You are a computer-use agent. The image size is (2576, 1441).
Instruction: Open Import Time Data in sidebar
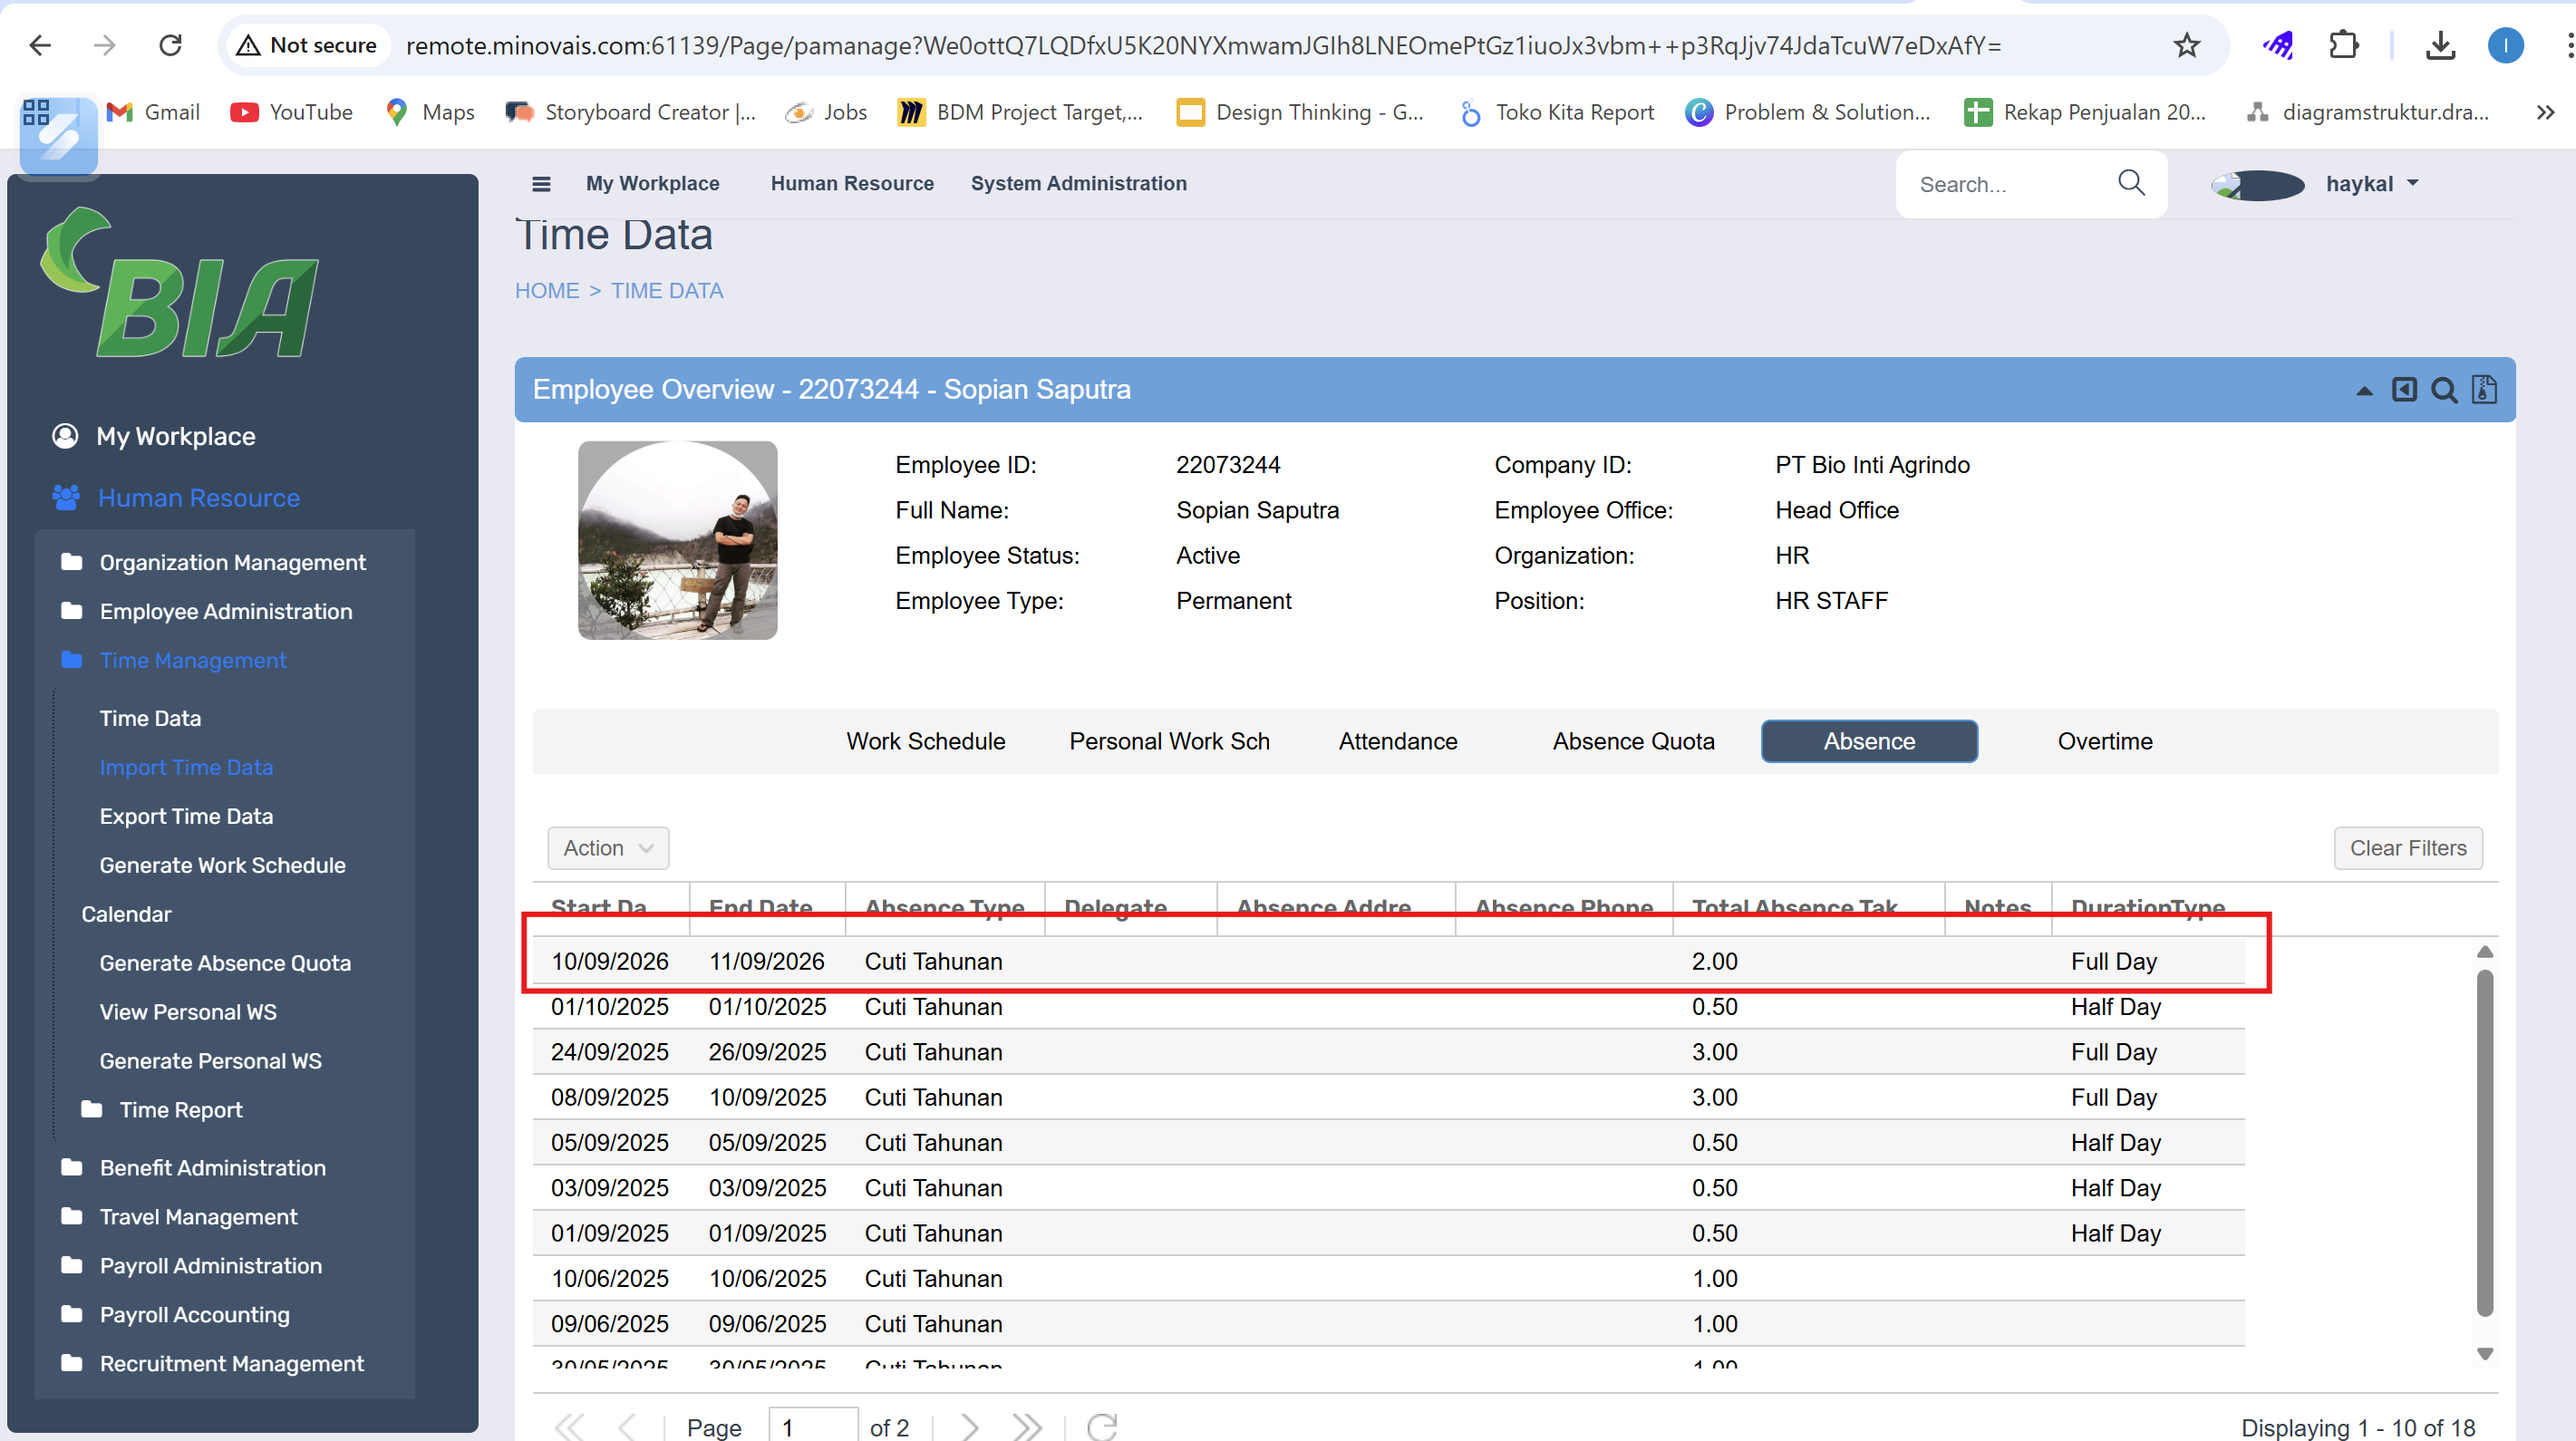click(x=186, y=767)
